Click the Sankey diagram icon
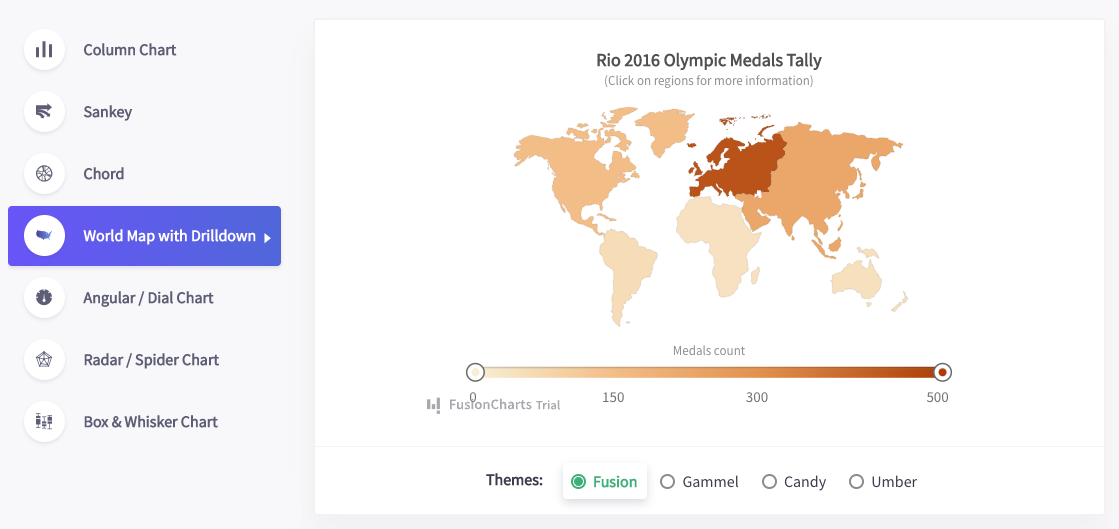The image size is (1119, 529). click(x=44, y=111)
